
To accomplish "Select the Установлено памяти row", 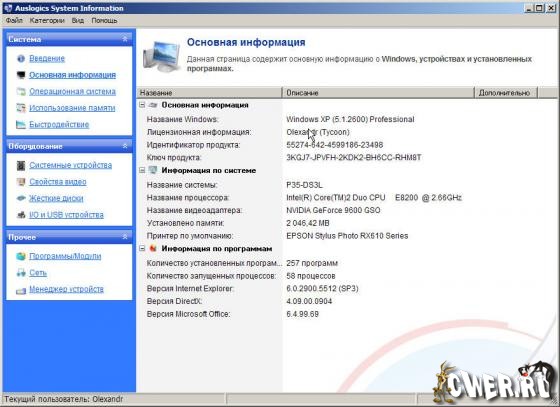I will point(347,223).
